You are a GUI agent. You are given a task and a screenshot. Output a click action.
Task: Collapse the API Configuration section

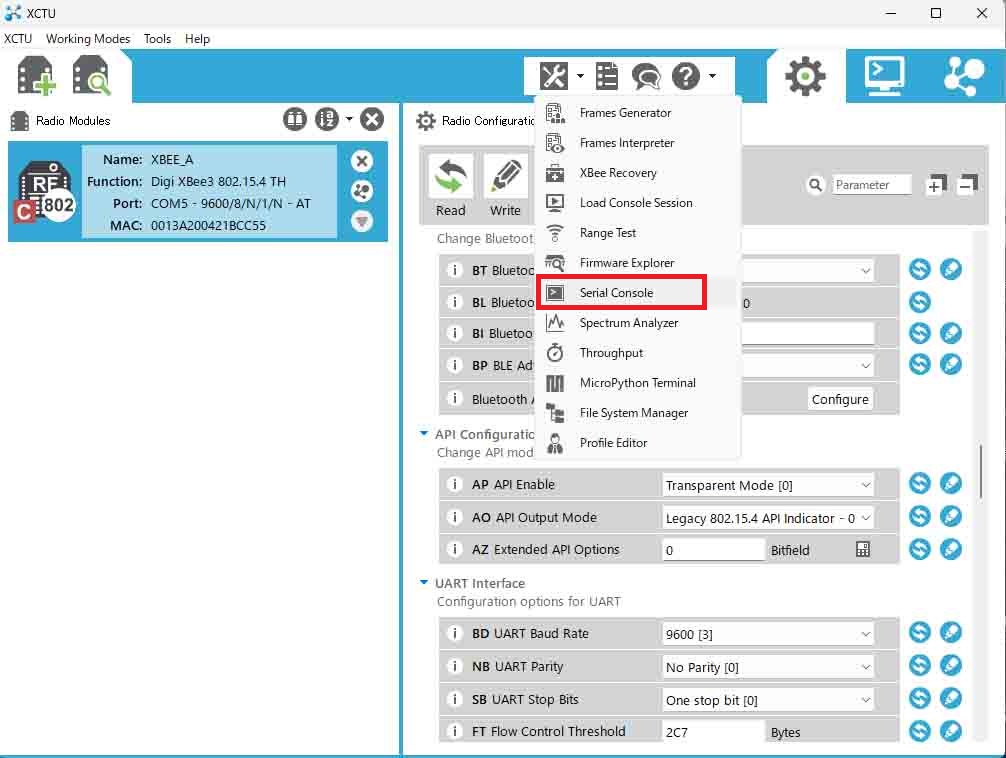pyautogui.click(x=423, y=434)
